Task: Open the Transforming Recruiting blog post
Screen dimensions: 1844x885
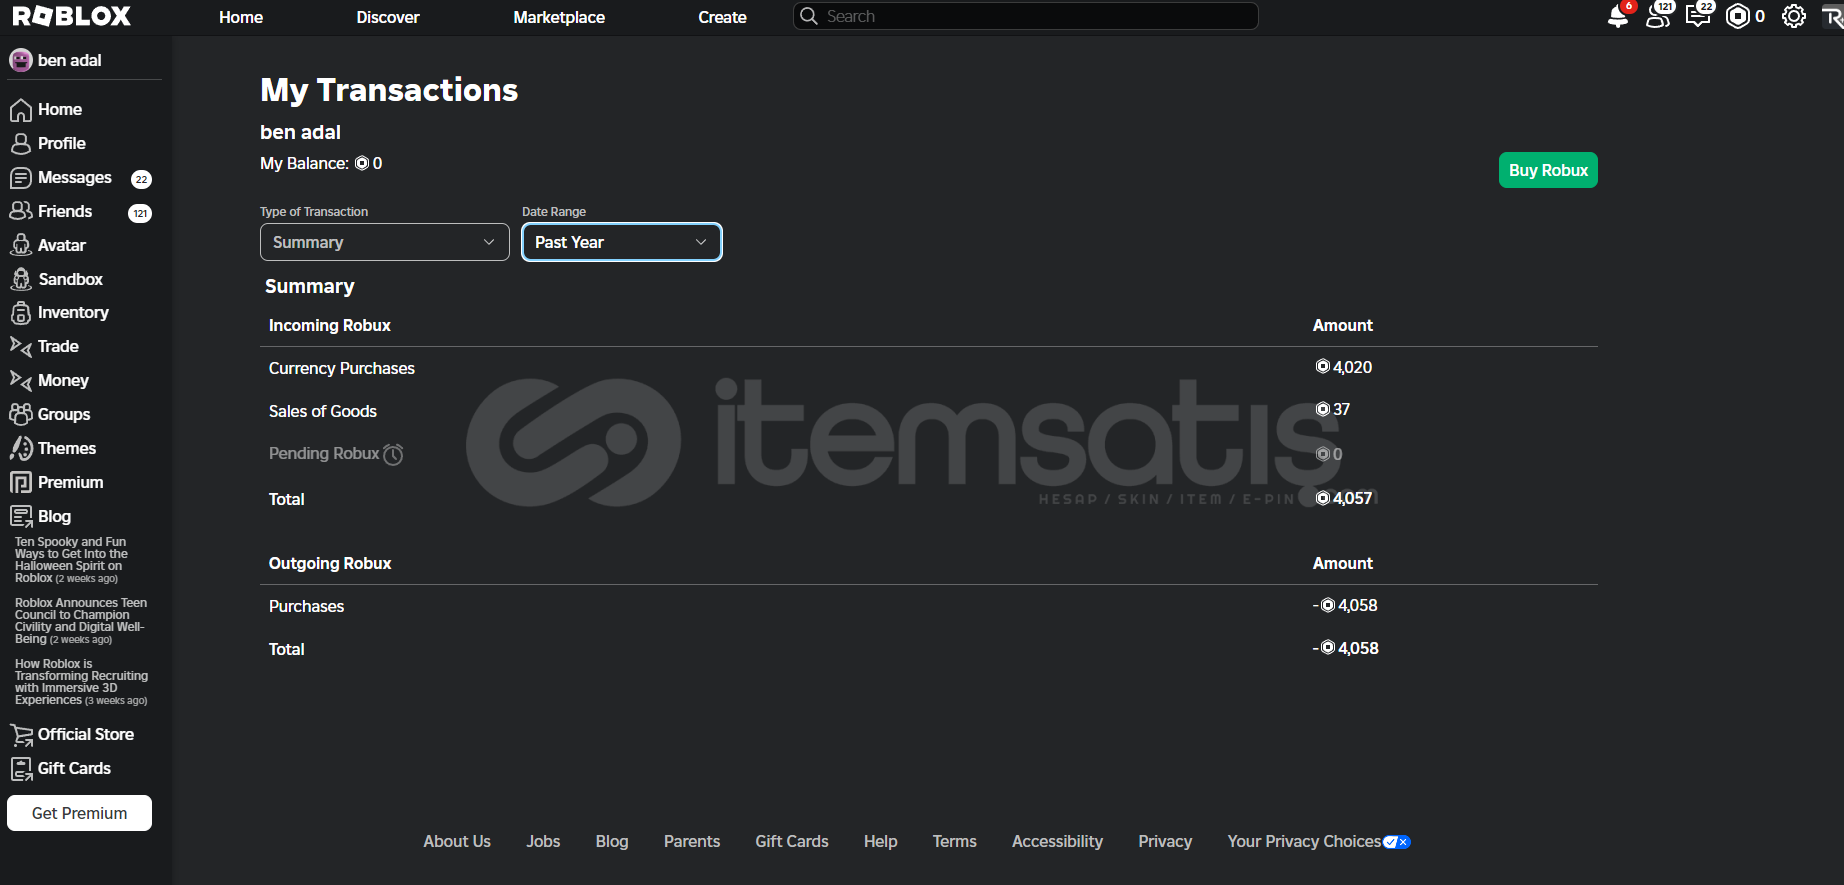Action: pyautogui.click(x=81, y=682)
